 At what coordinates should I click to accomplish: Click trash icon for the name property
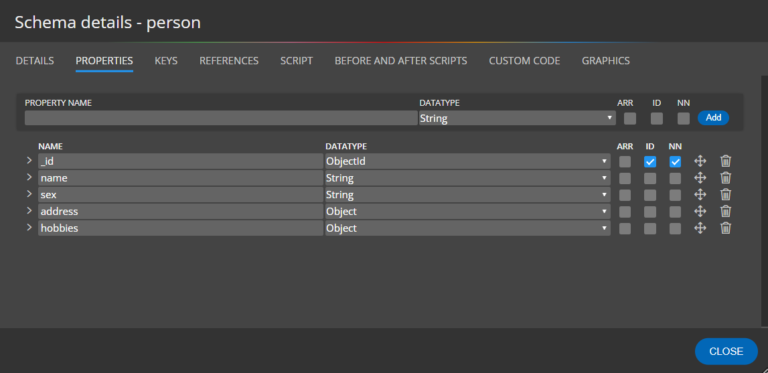click(x=725, y=178)
